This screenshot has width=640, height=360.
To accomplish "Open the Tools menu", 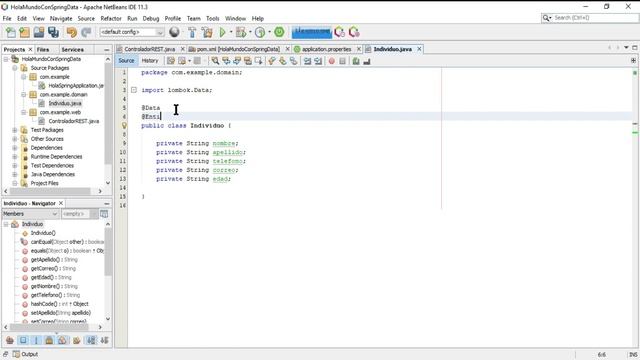I will pos(212,18).
